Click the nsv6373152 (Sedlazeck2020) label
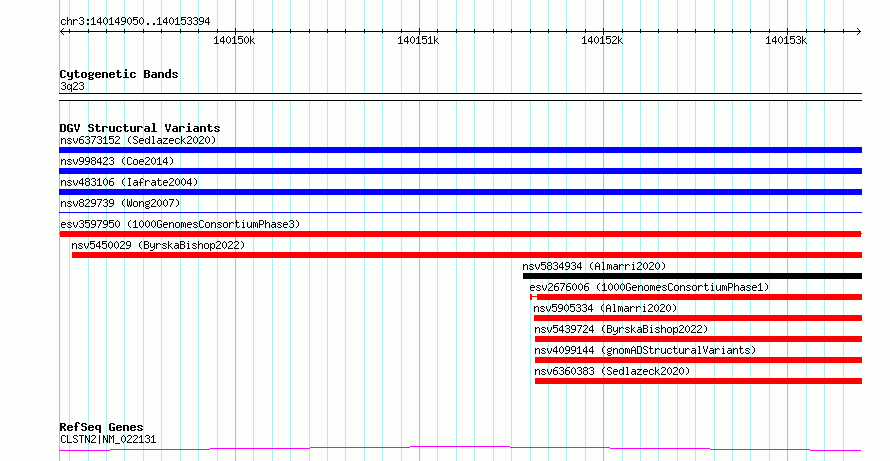This screenshot has height=461, width=890. [138, 140]
